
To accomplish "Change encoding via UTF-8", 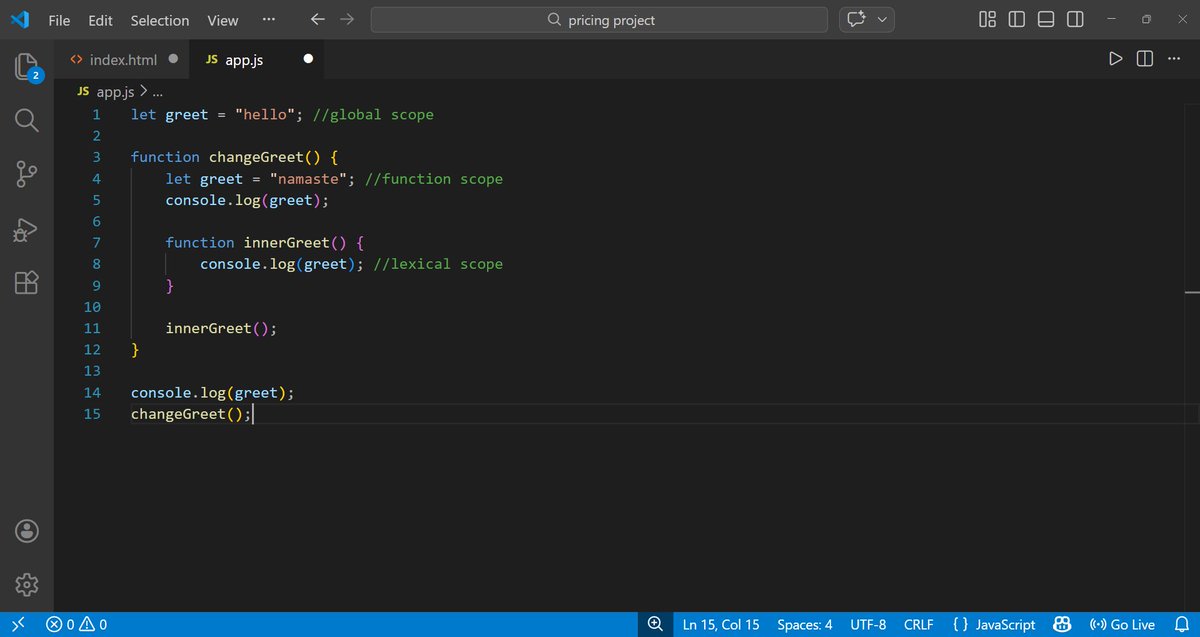I will pos(868,624).
